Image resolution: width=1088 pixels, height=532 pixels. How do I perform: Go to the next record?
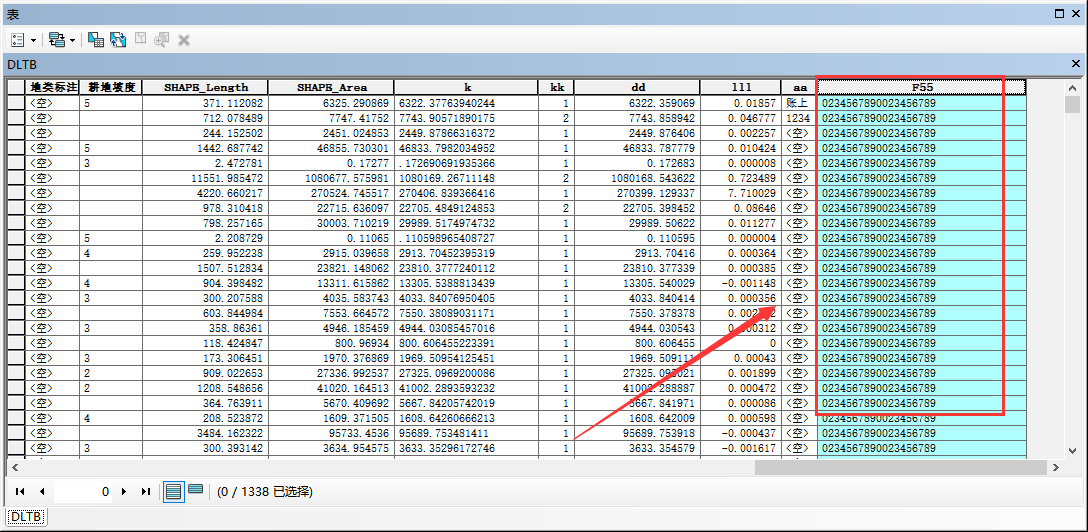[x=124, y=492]
